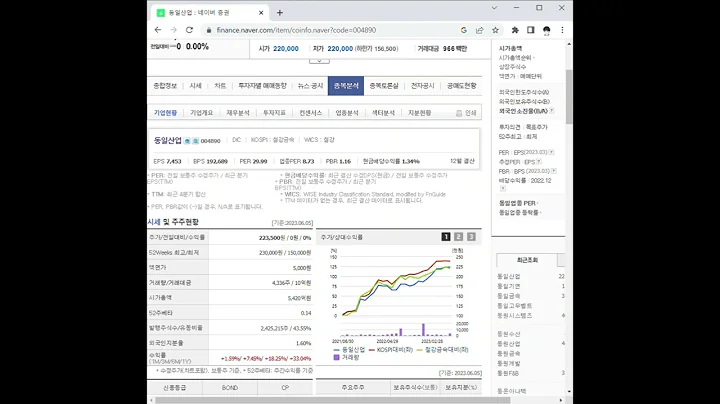720x404 pixels.
Task: Open the Chrome three-dot menu
Action: click(x=562, y=30)
